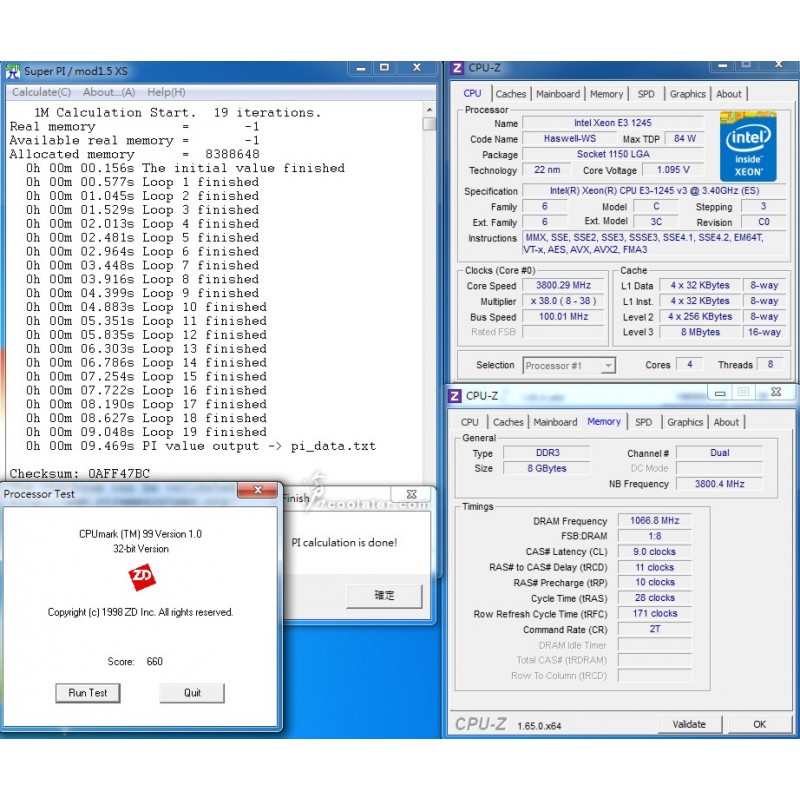Switch to Mainboard tab in lower CPU-Z window
This screenshot has height=800, width=800.
555,422
